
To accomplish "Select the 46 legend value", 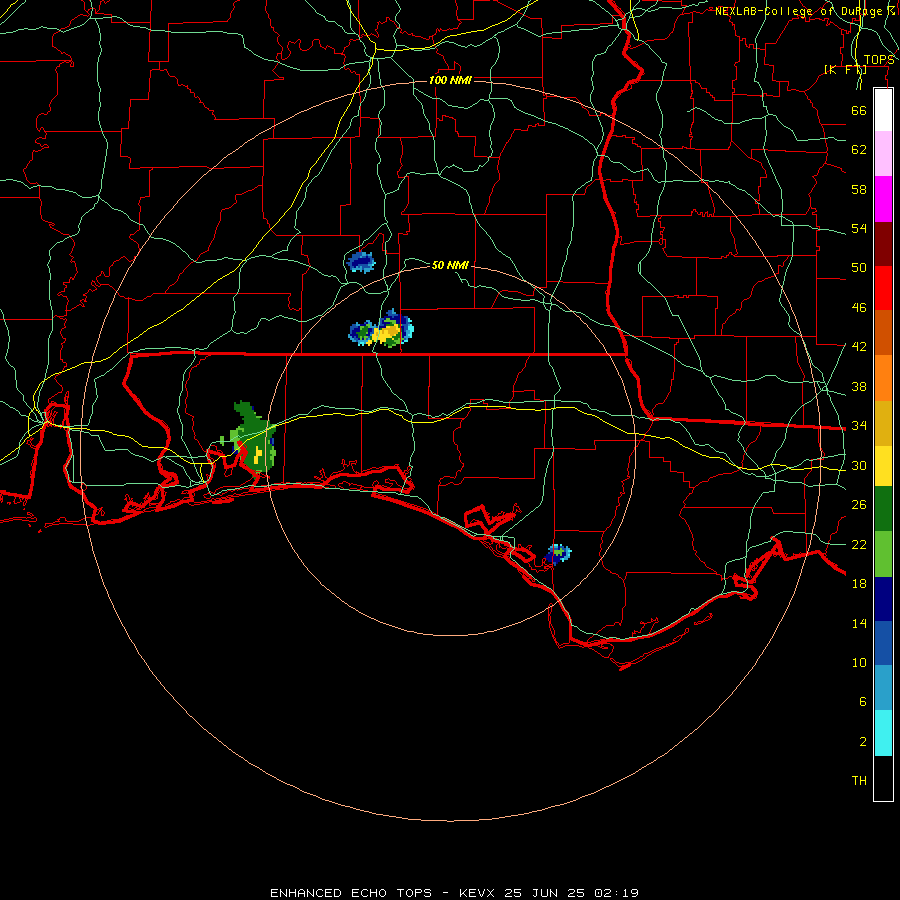I will pyautogui.click(x=859, y=308).
